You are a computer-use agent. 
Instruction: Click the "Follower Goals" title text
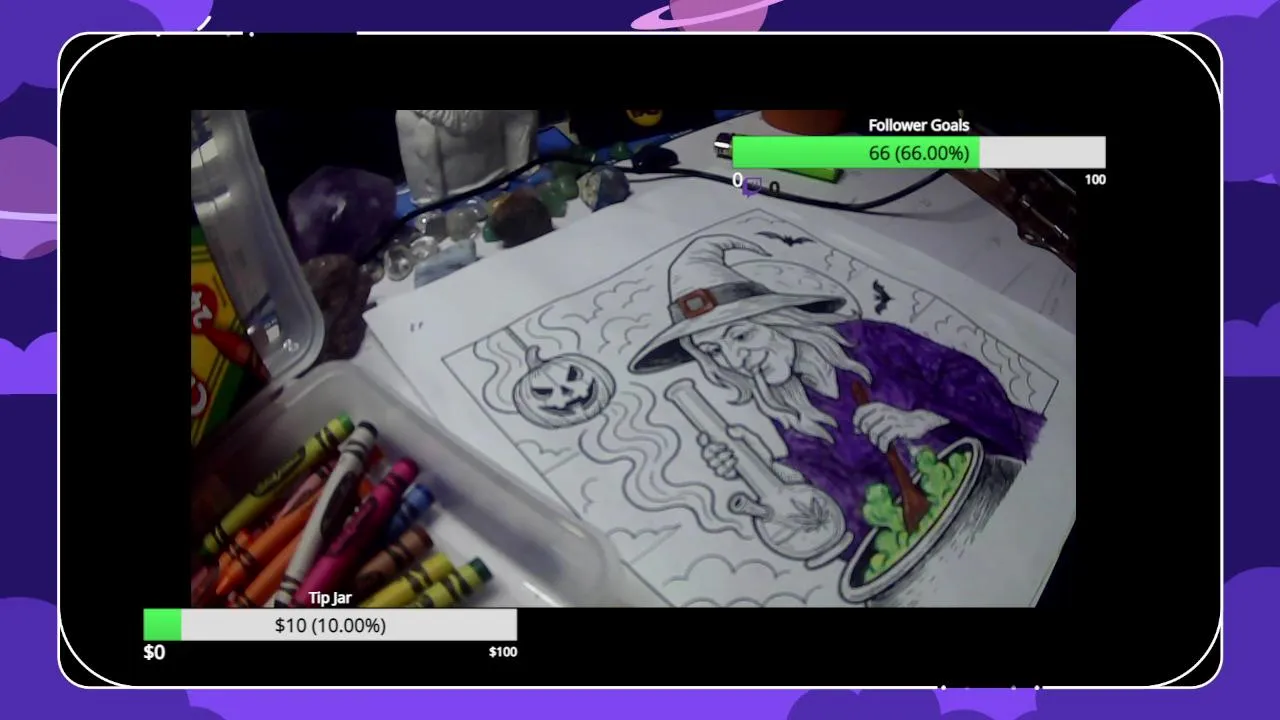pyautogui.click(x=918, y=125)
